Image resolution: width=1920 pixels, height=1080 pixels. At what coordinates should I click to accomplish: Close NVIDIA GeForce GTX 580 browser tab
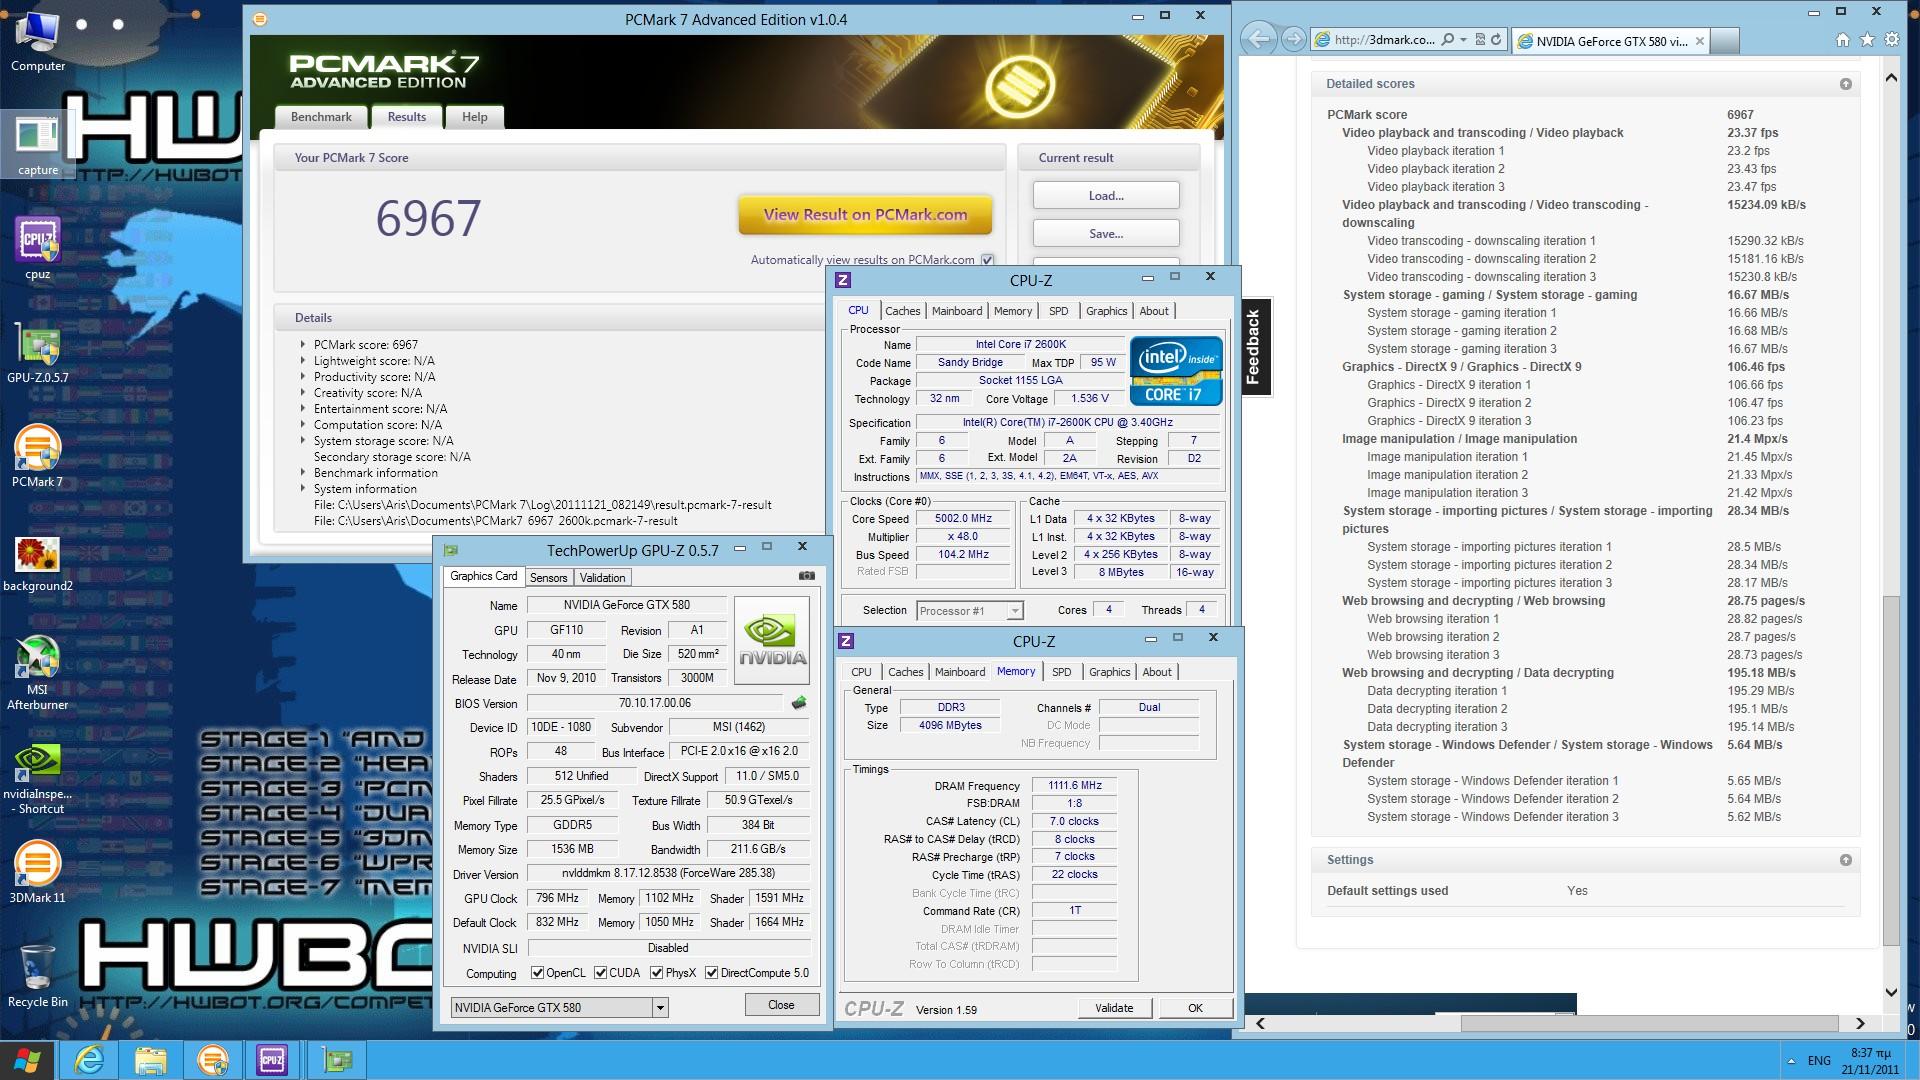tap(1699, 41)
